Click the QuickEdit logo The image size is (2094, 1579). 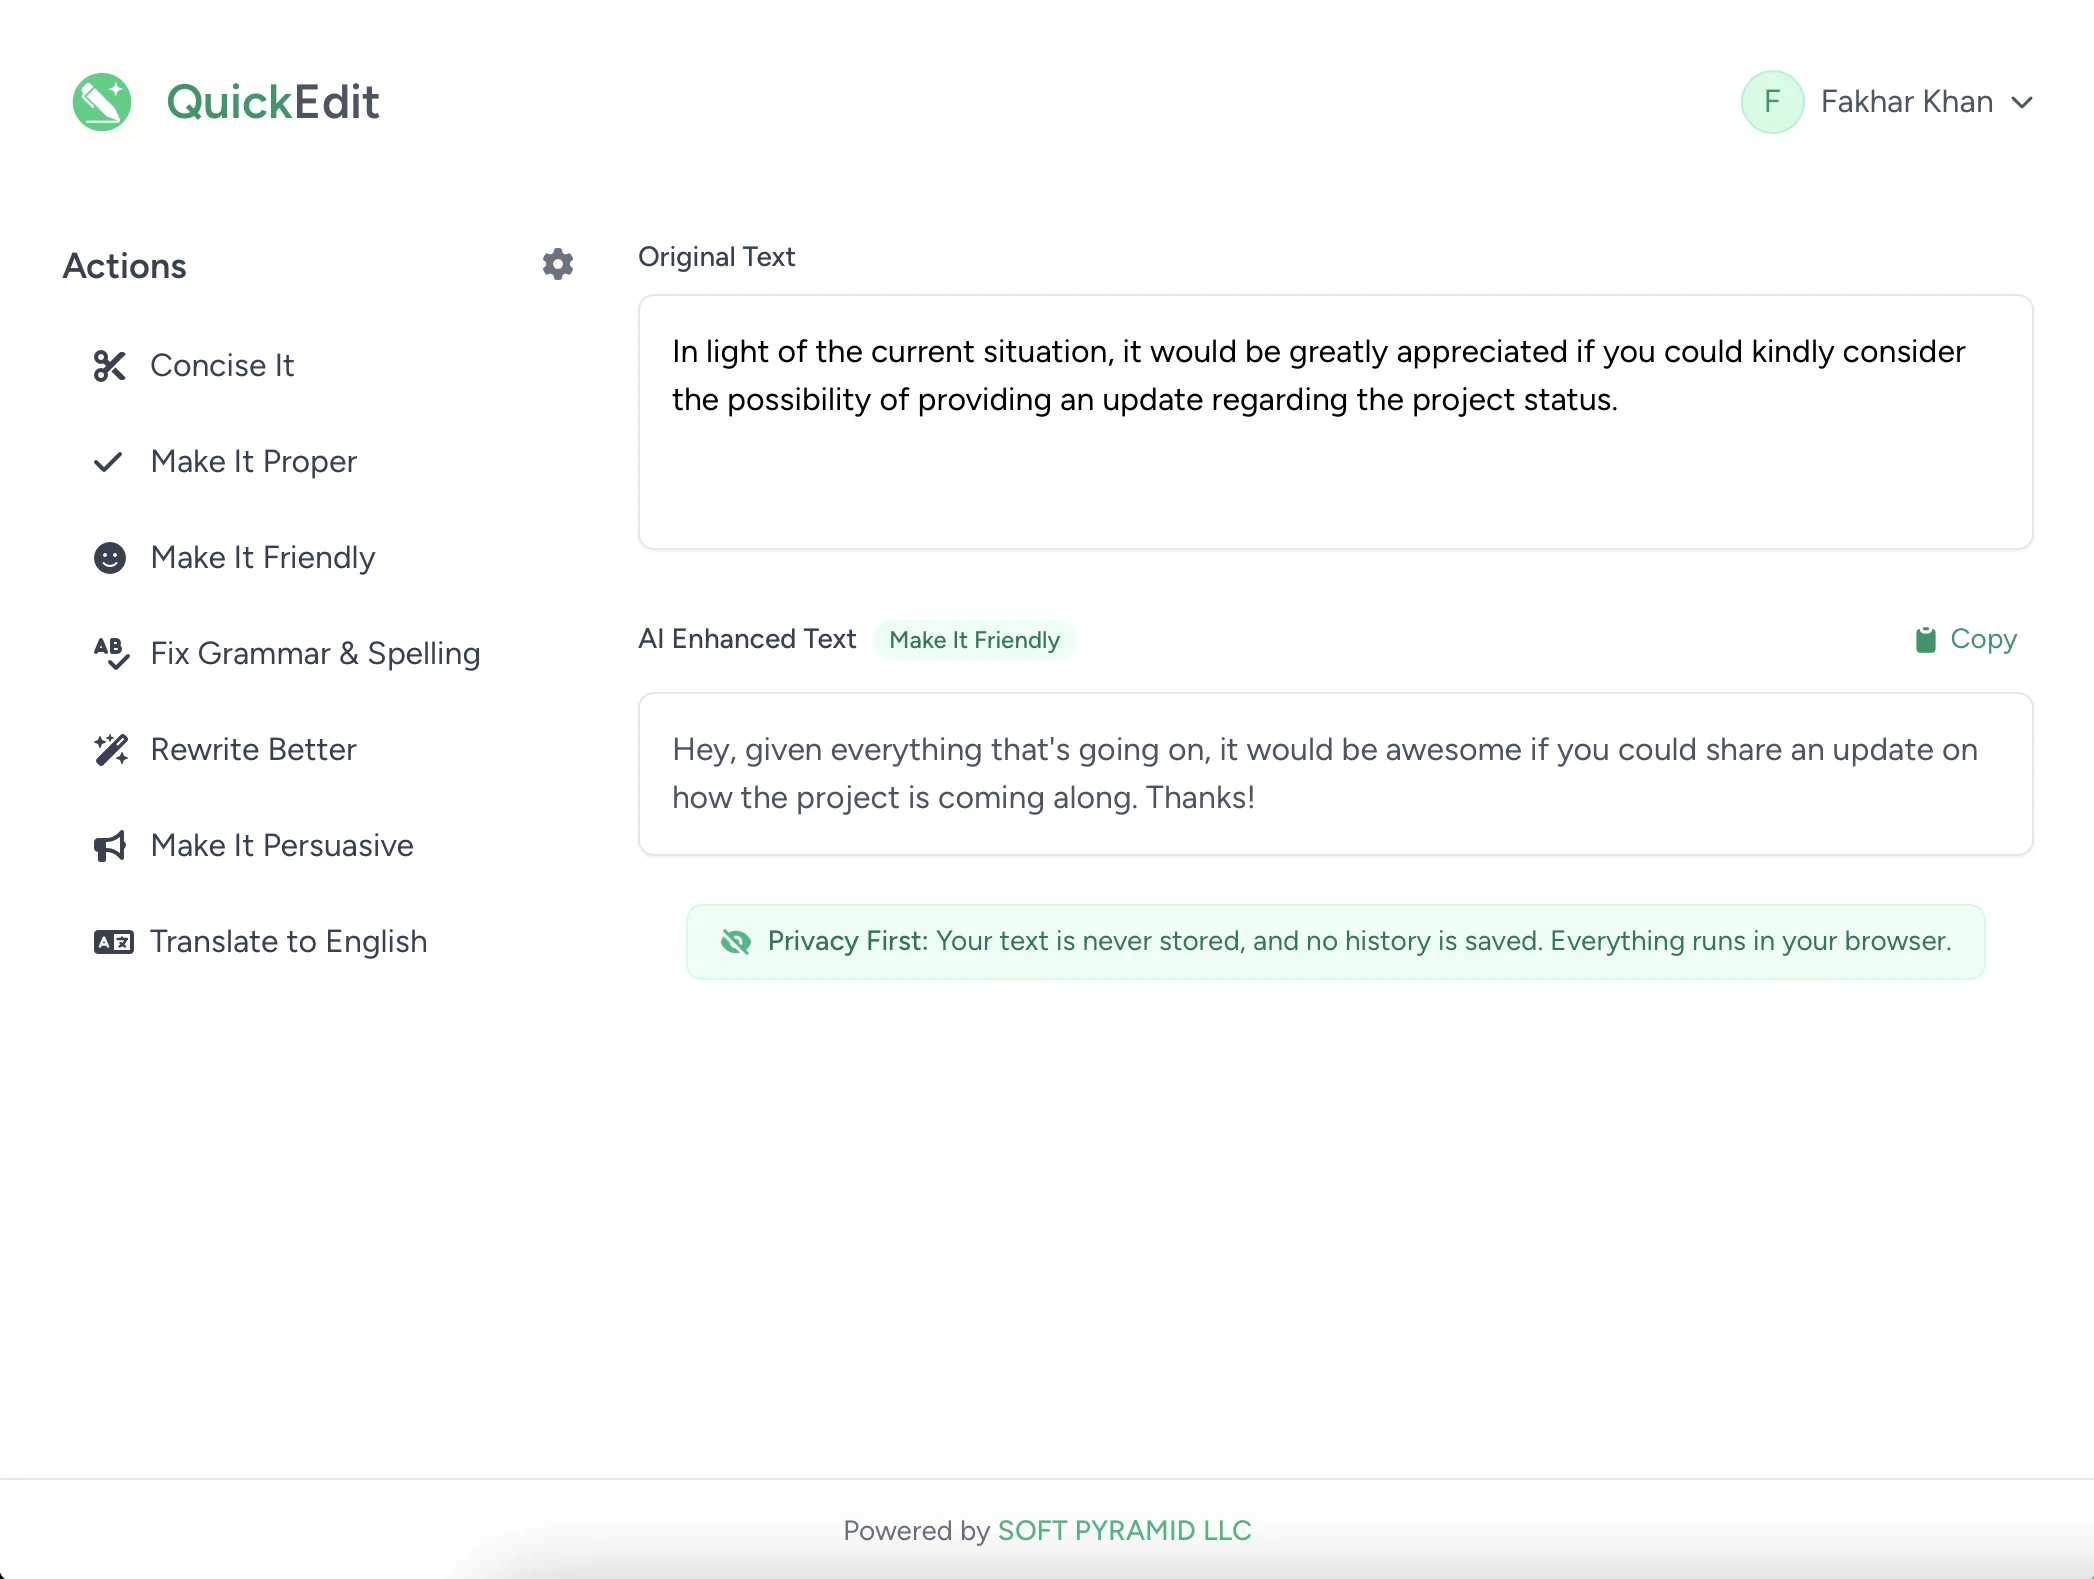(102, 101)
